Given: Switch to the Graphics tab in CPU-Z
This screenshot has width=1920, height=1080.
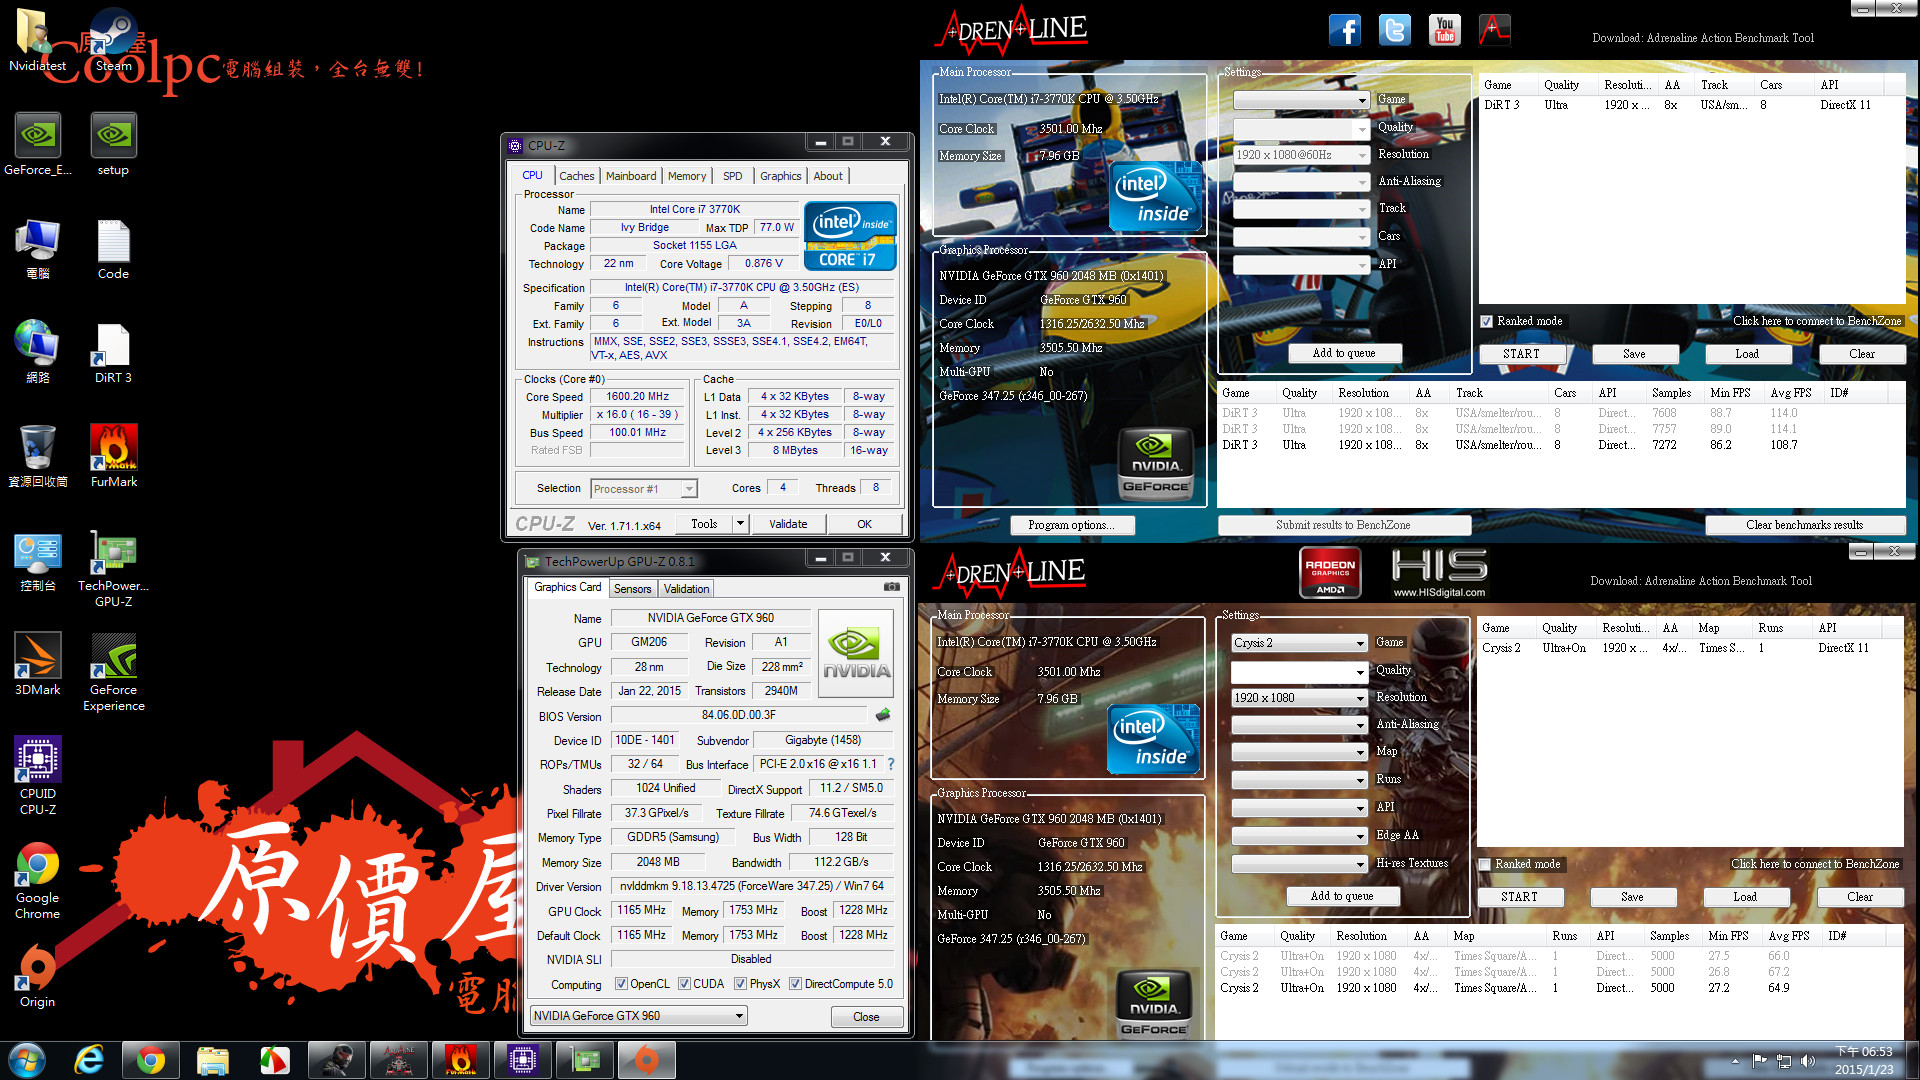Looking at the screenshot, I should (x=780, y=176).
